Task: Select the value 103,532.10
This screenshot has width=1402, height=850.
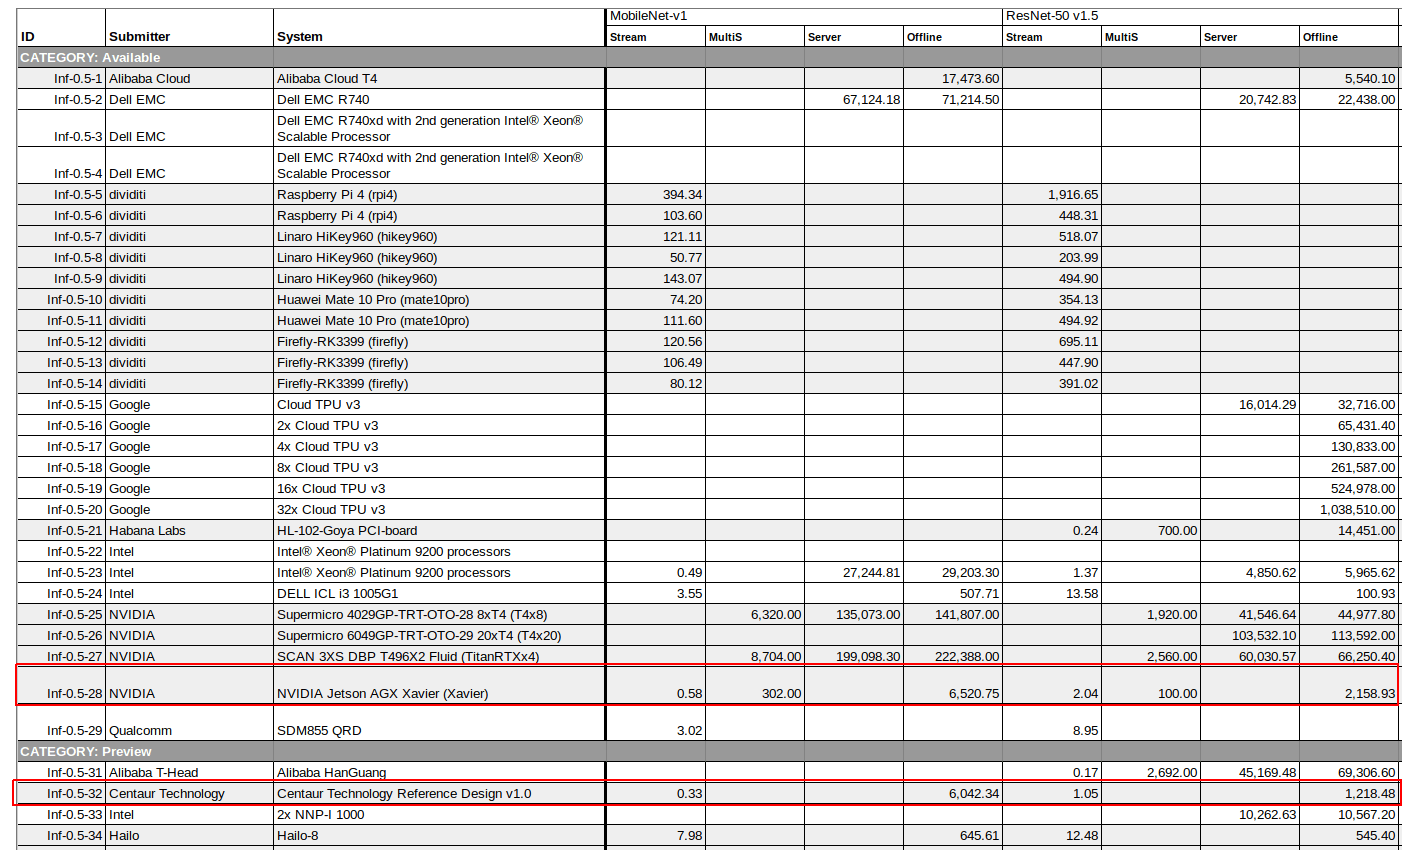Action: [x=1264, y=636]
